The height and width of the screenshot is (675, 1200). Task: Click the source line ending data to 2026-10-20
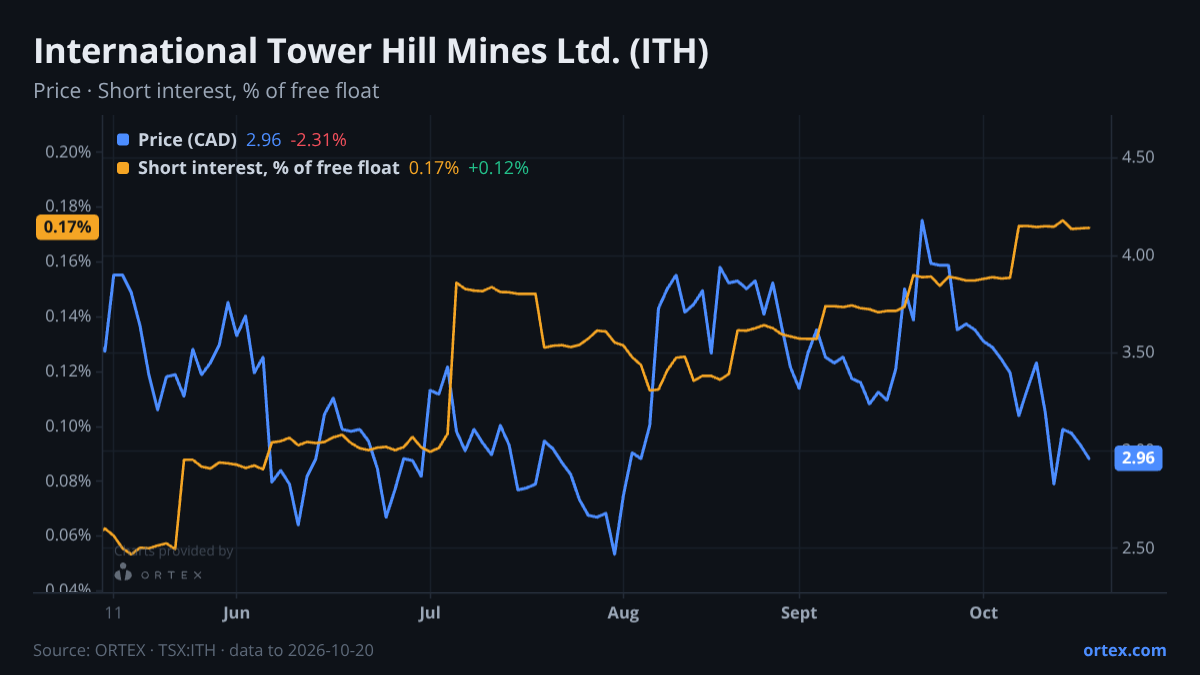204,650
